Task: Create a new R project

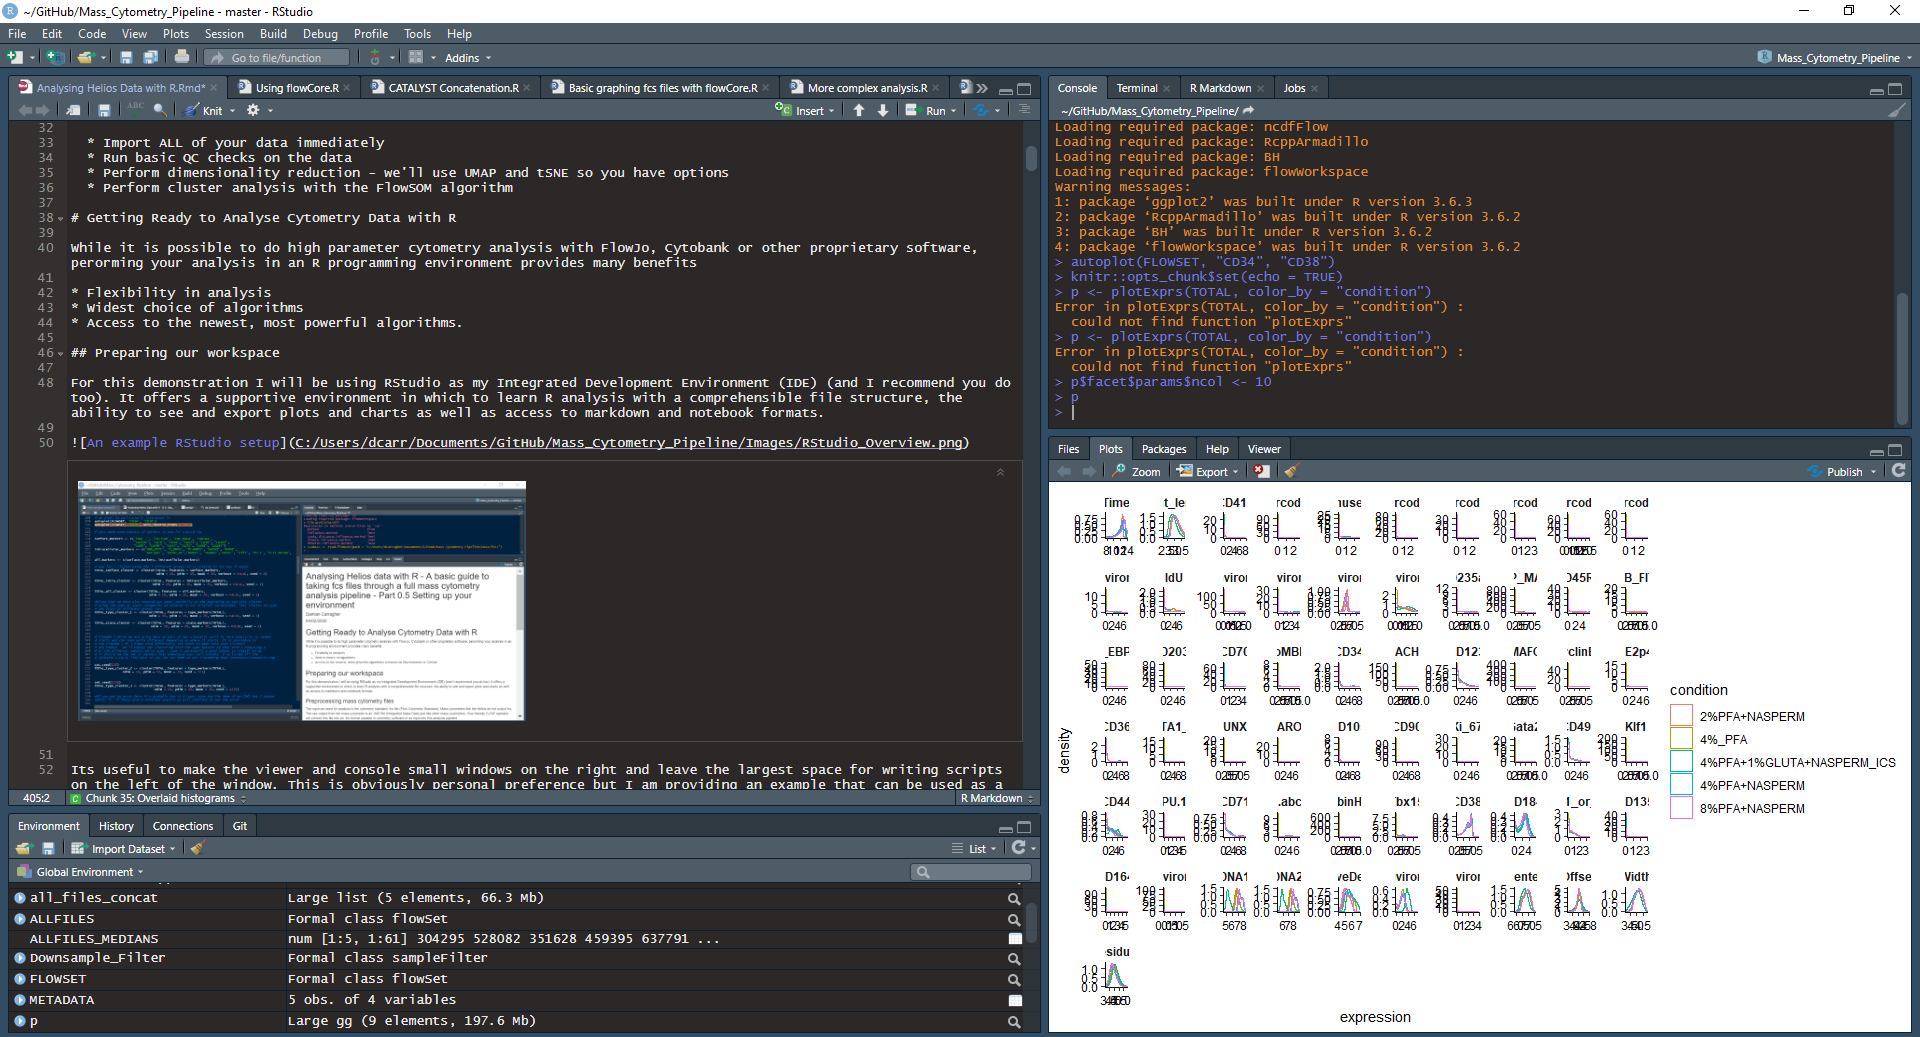Action: tap(56, 58)
